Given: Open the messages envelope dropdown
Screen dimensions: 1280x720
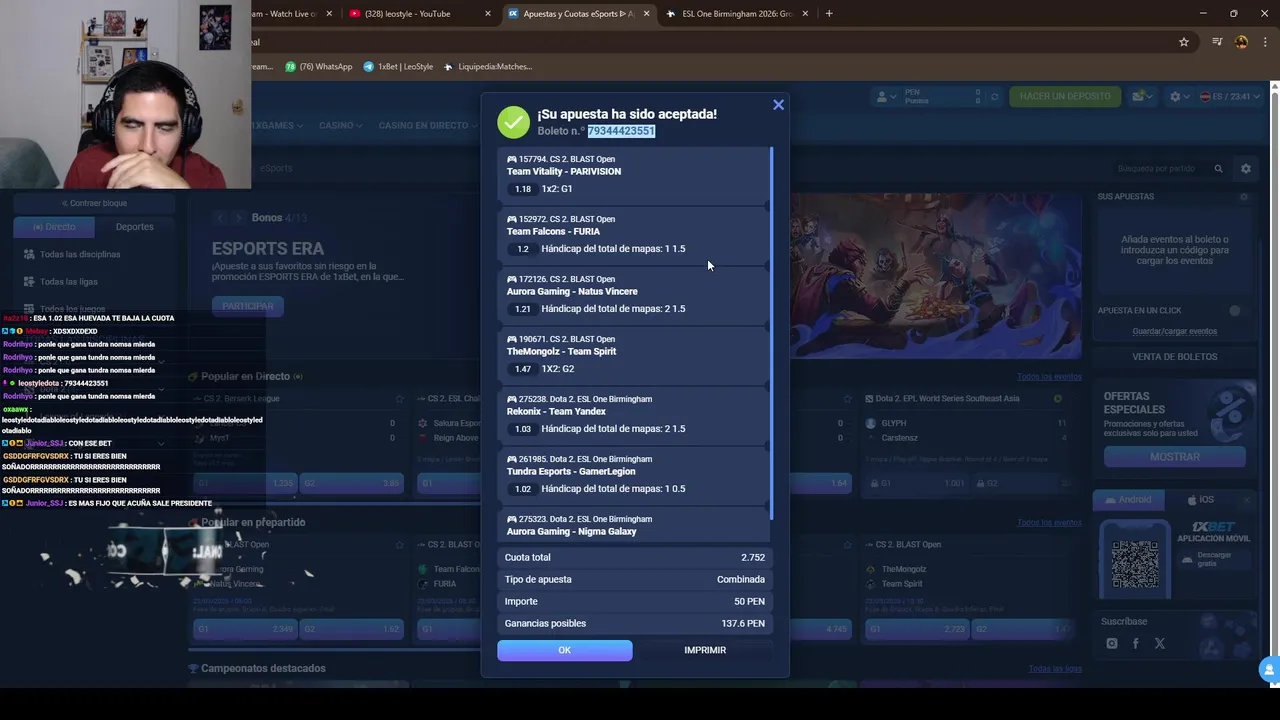Looking at the screenshot, I should [1143, 97].
